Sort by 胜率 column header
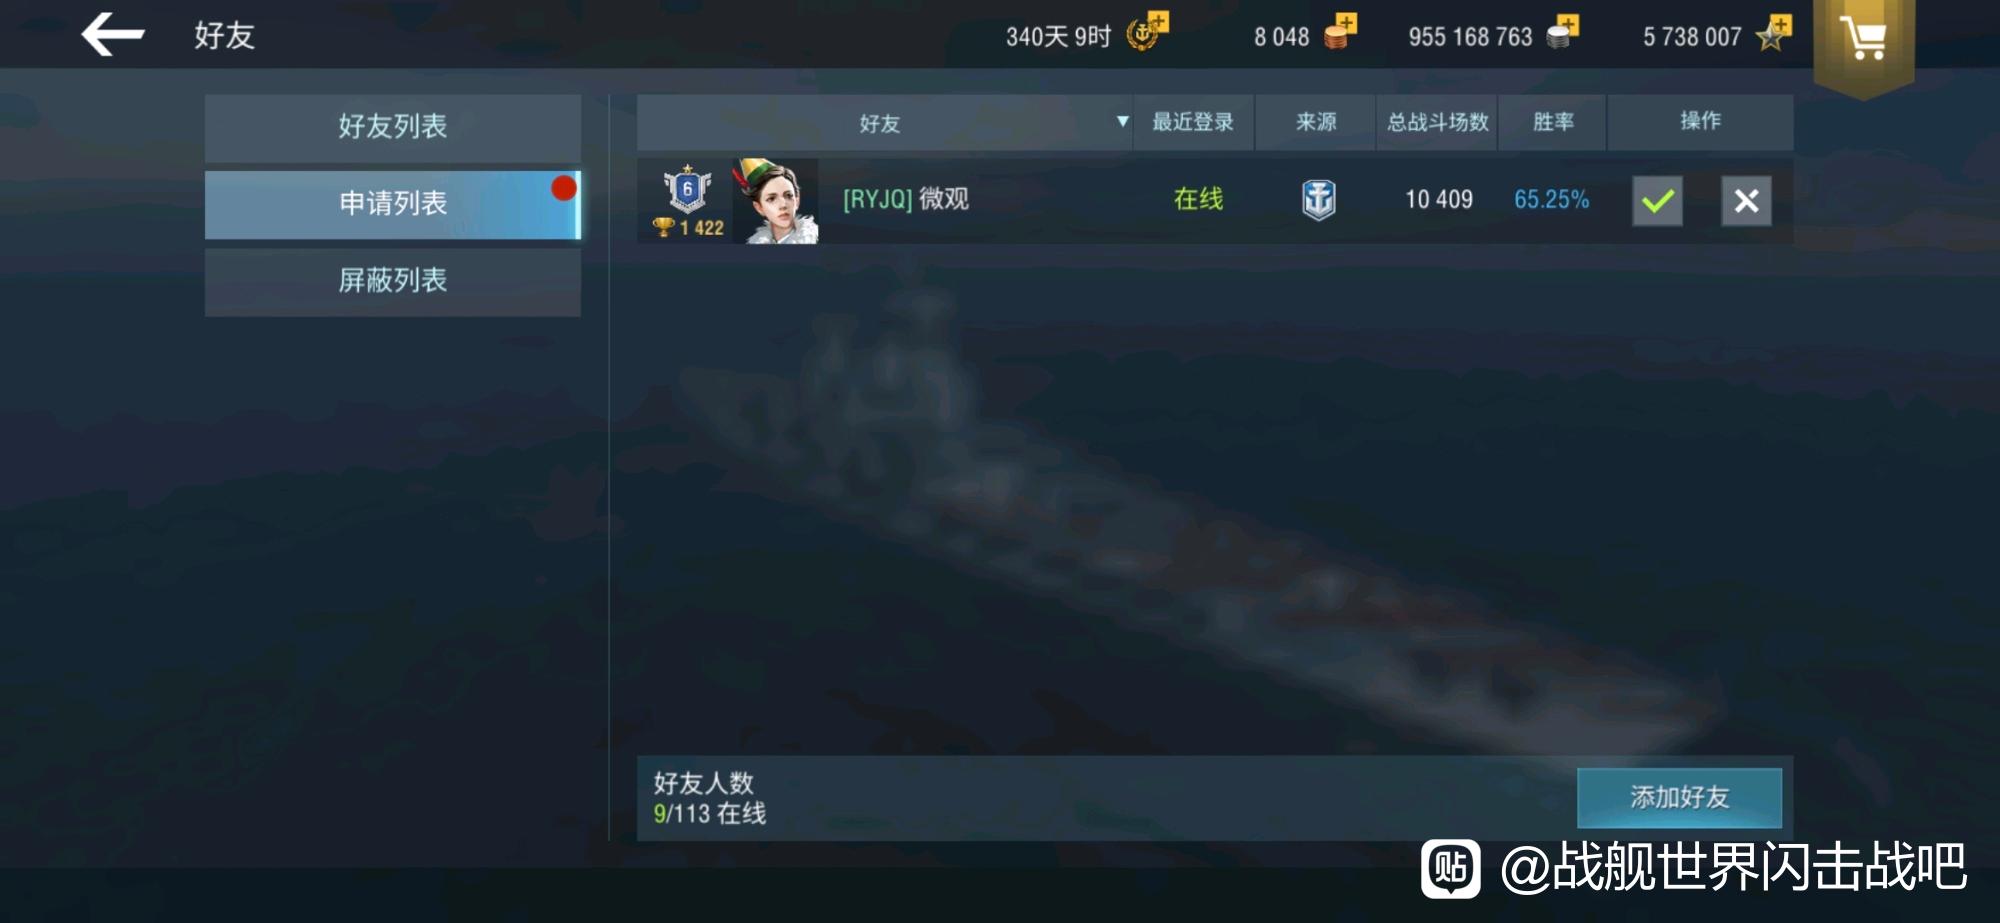The width and height of the screenshot is (2000, 923). tap(1553, 122)
